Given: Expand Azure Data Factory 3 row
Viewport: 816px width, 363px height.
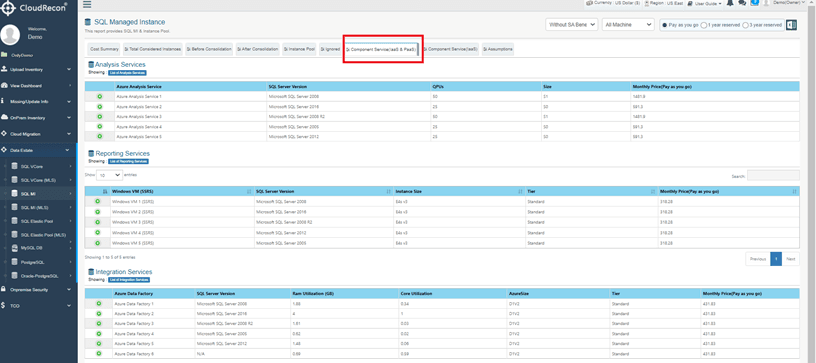Looking at the screenshot, I should pyautogui.click(x=99, y=323).
